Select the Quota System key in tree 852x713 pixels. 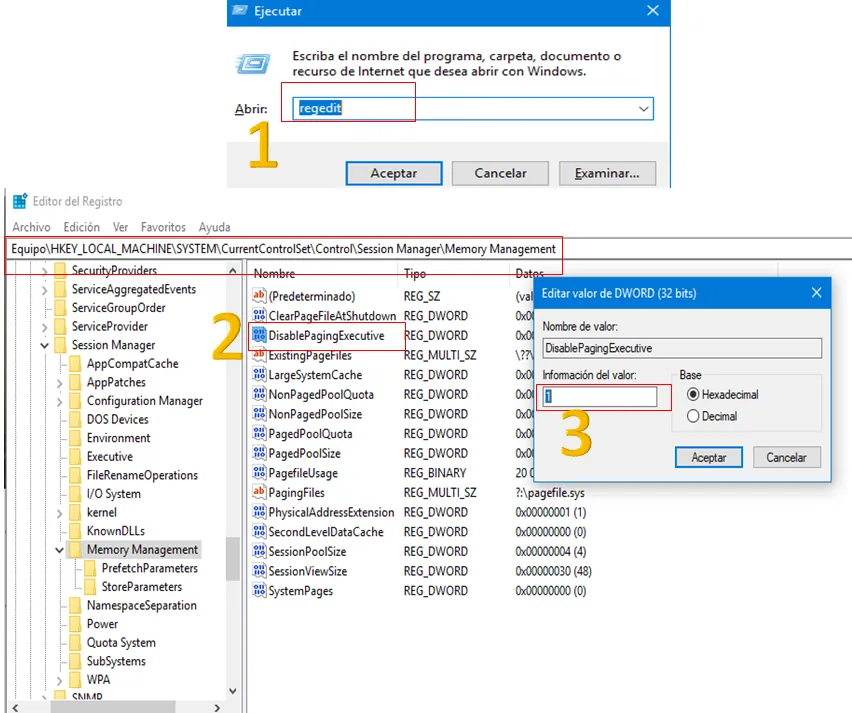(x=121, y=642)
